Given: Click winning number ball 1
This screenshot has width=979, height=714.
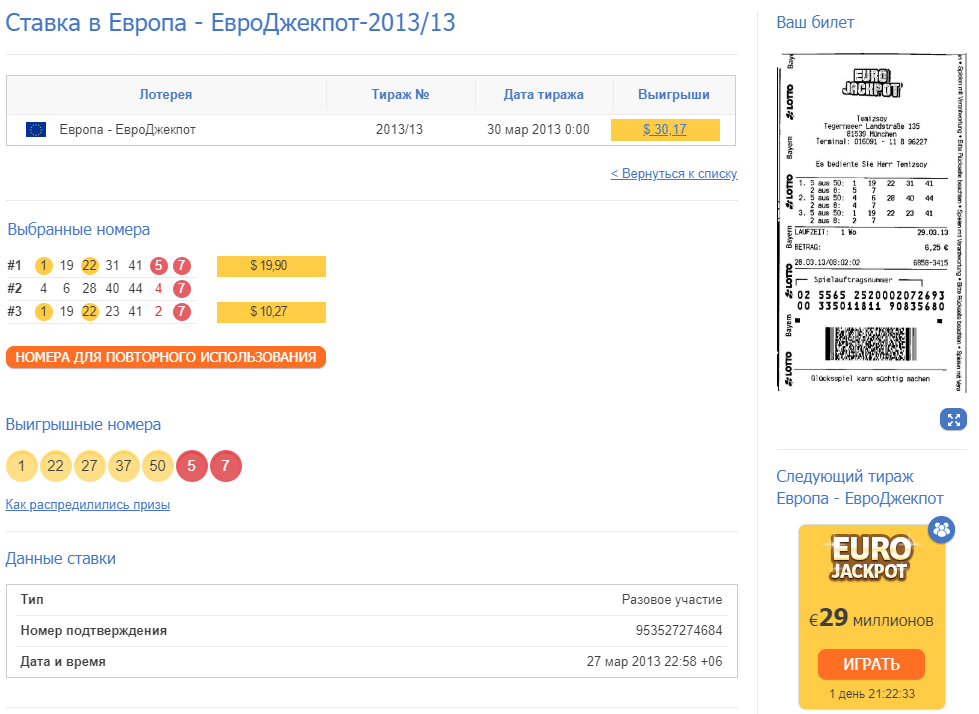Looking at the screenshot, I should [22, 466].
